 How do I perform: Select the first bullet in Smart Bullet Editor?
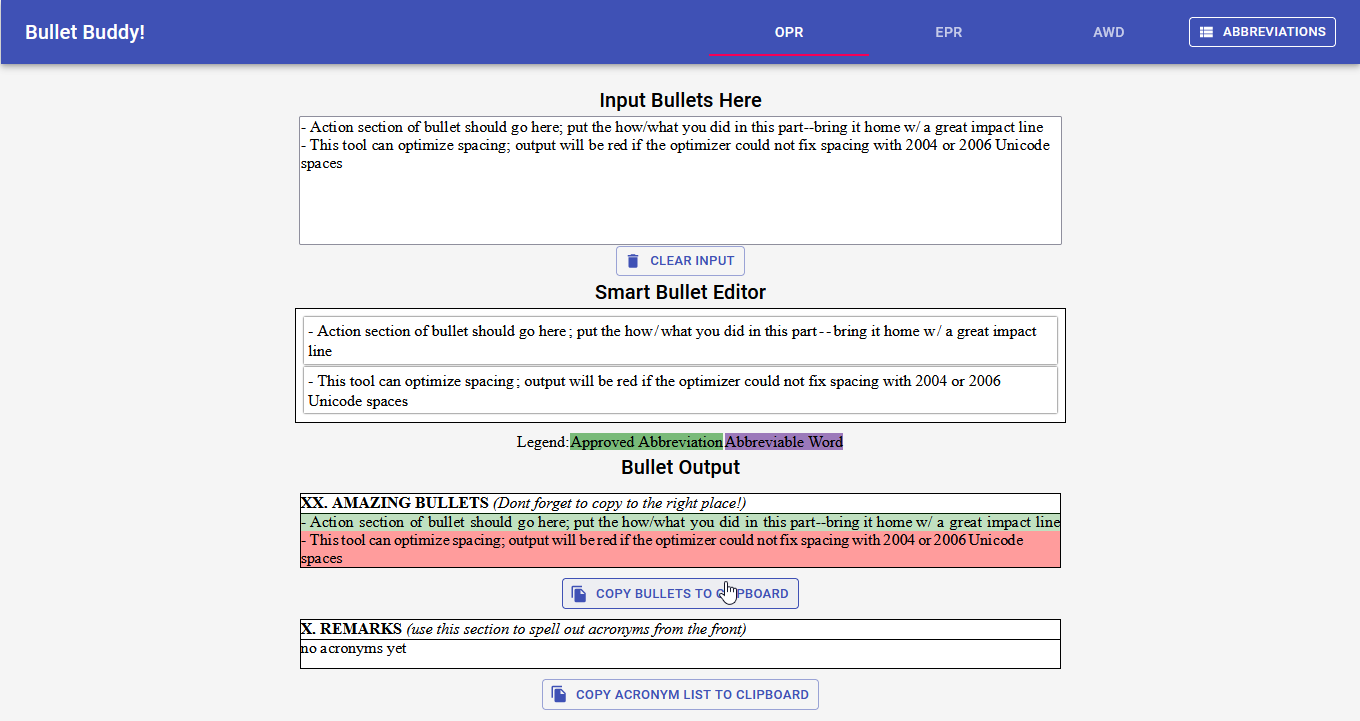coord(680,340)
